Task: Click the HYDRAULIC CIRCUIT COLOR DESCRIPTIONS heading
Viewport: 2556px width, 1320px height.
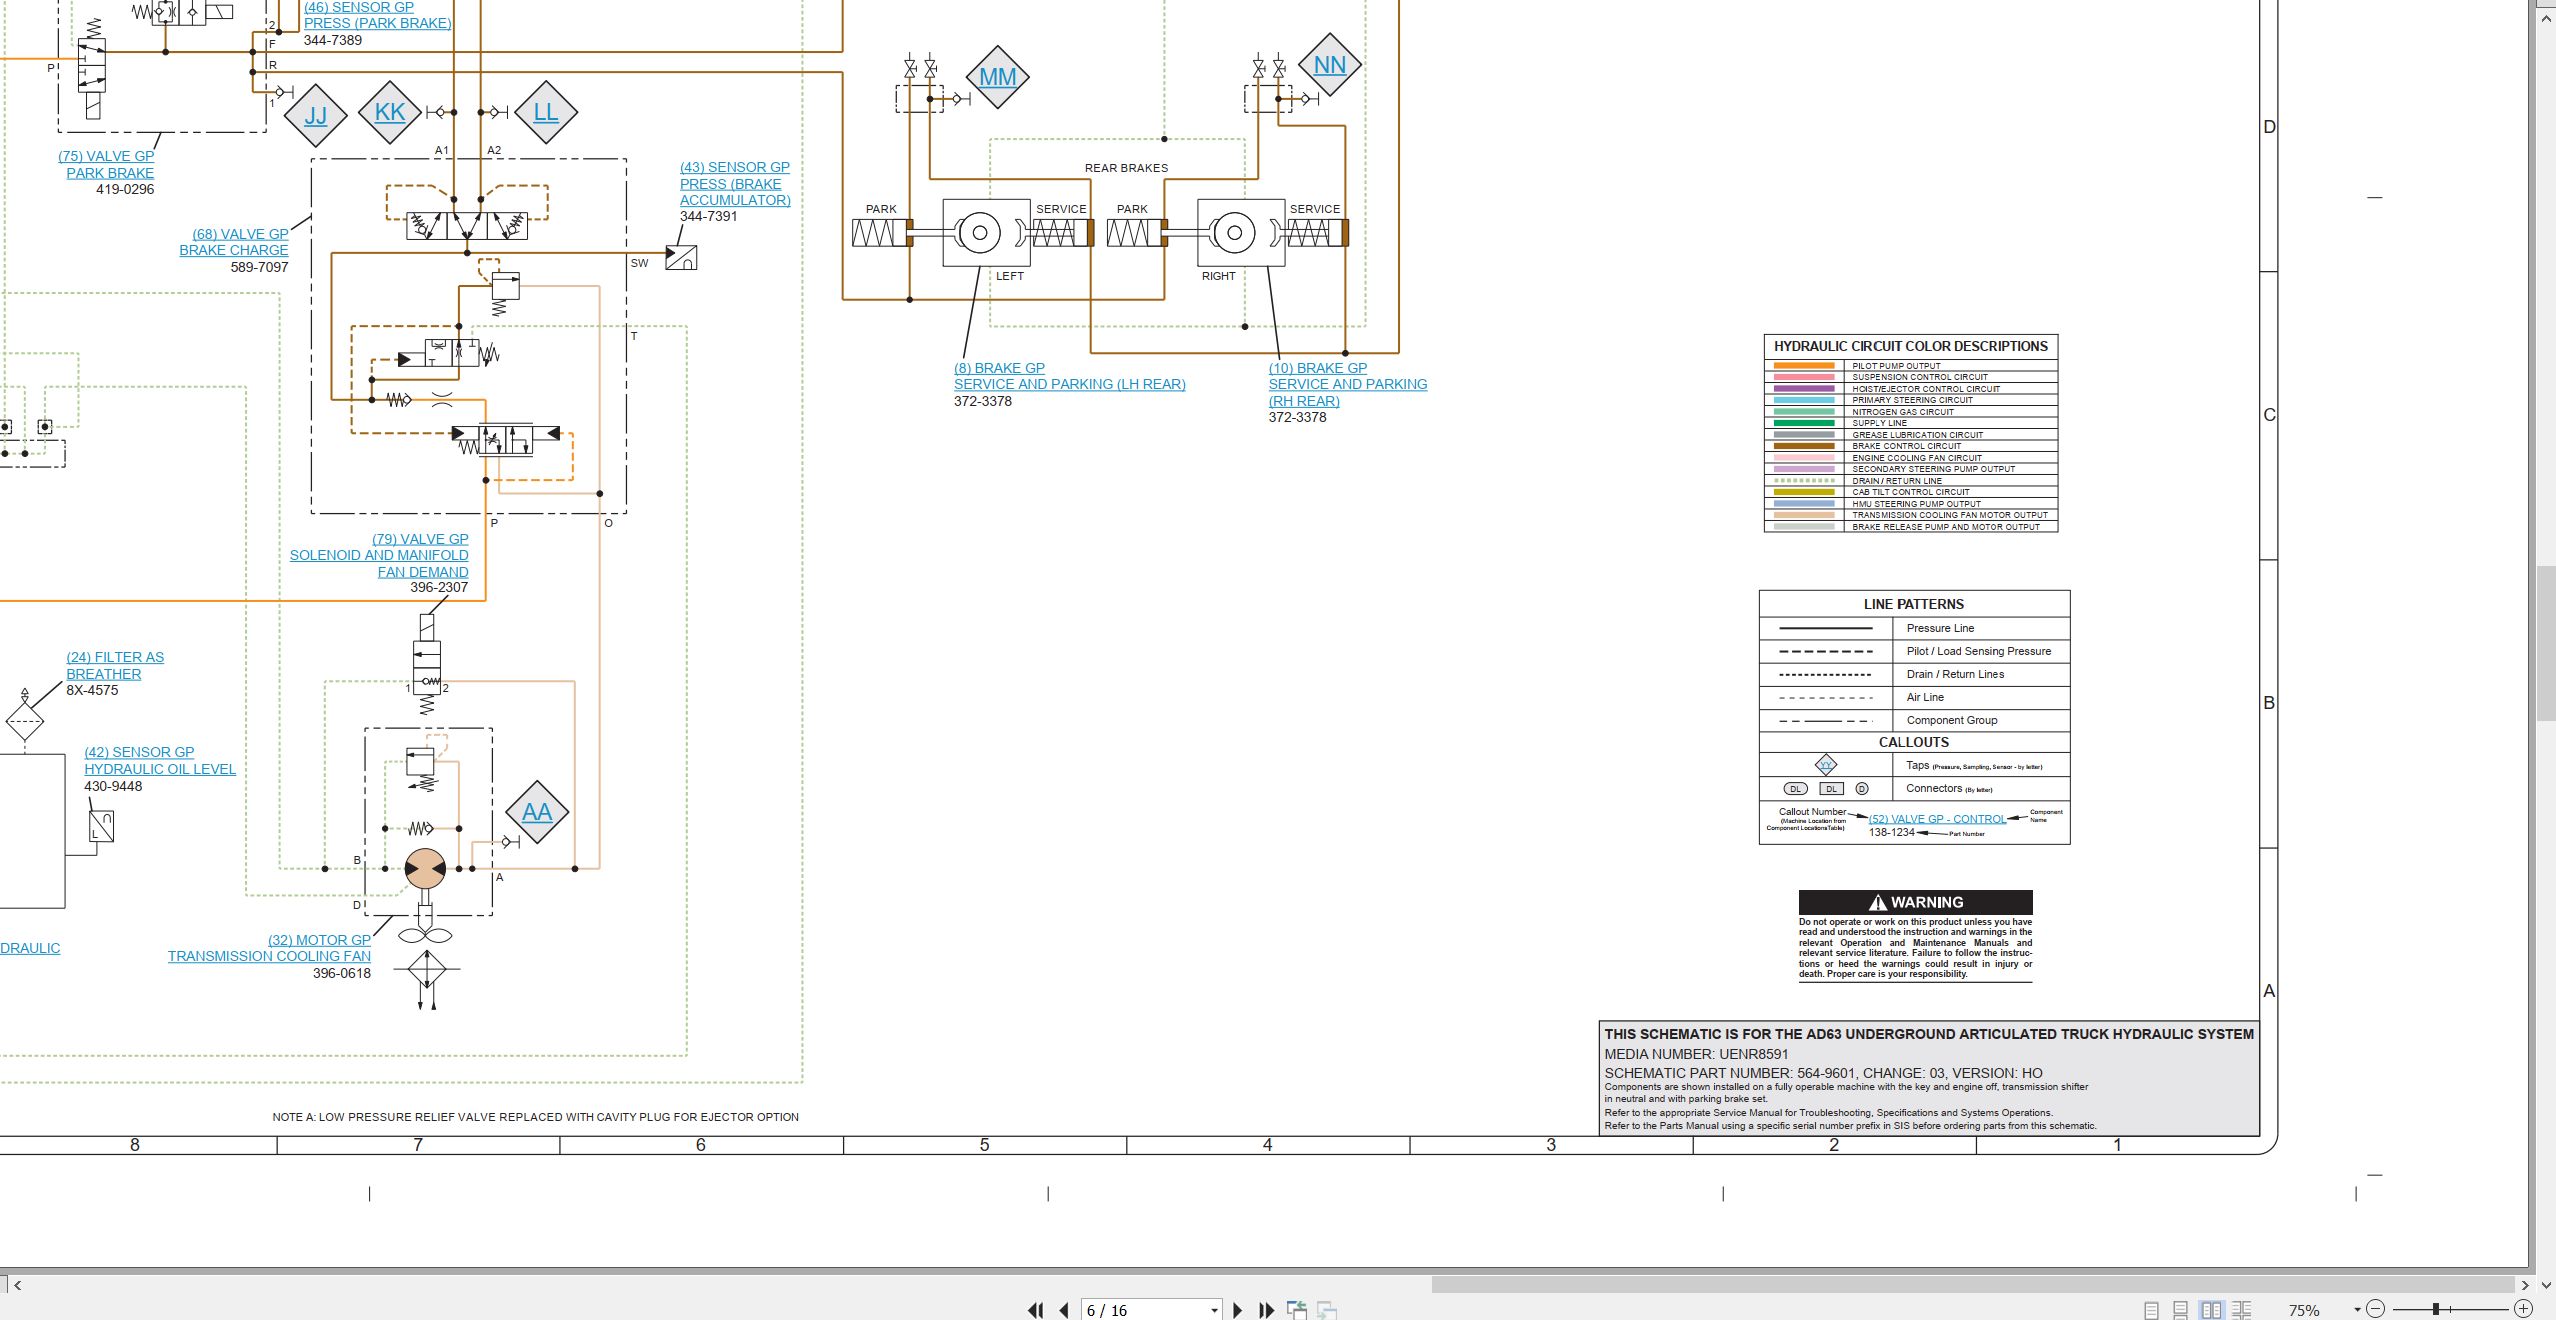Action: [x=1910, y=346]
